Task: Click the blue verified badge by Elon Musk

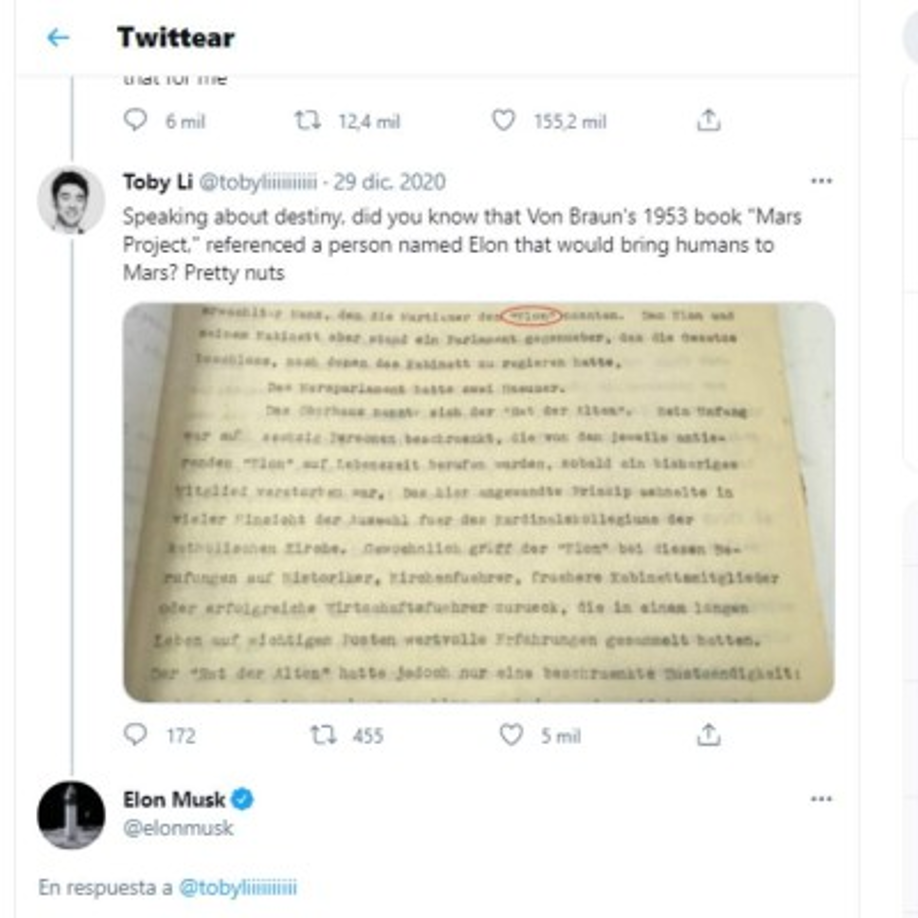Action: (243, 799)
